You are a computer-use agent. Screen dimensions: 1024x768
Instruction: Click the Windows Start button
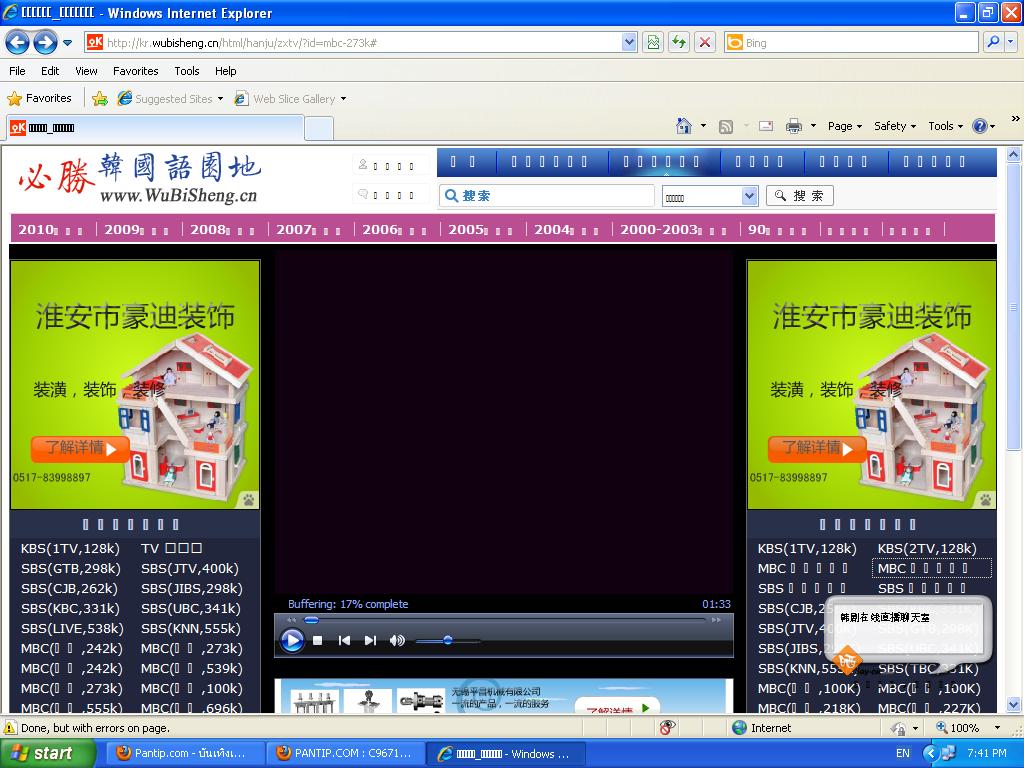point(46,753)
